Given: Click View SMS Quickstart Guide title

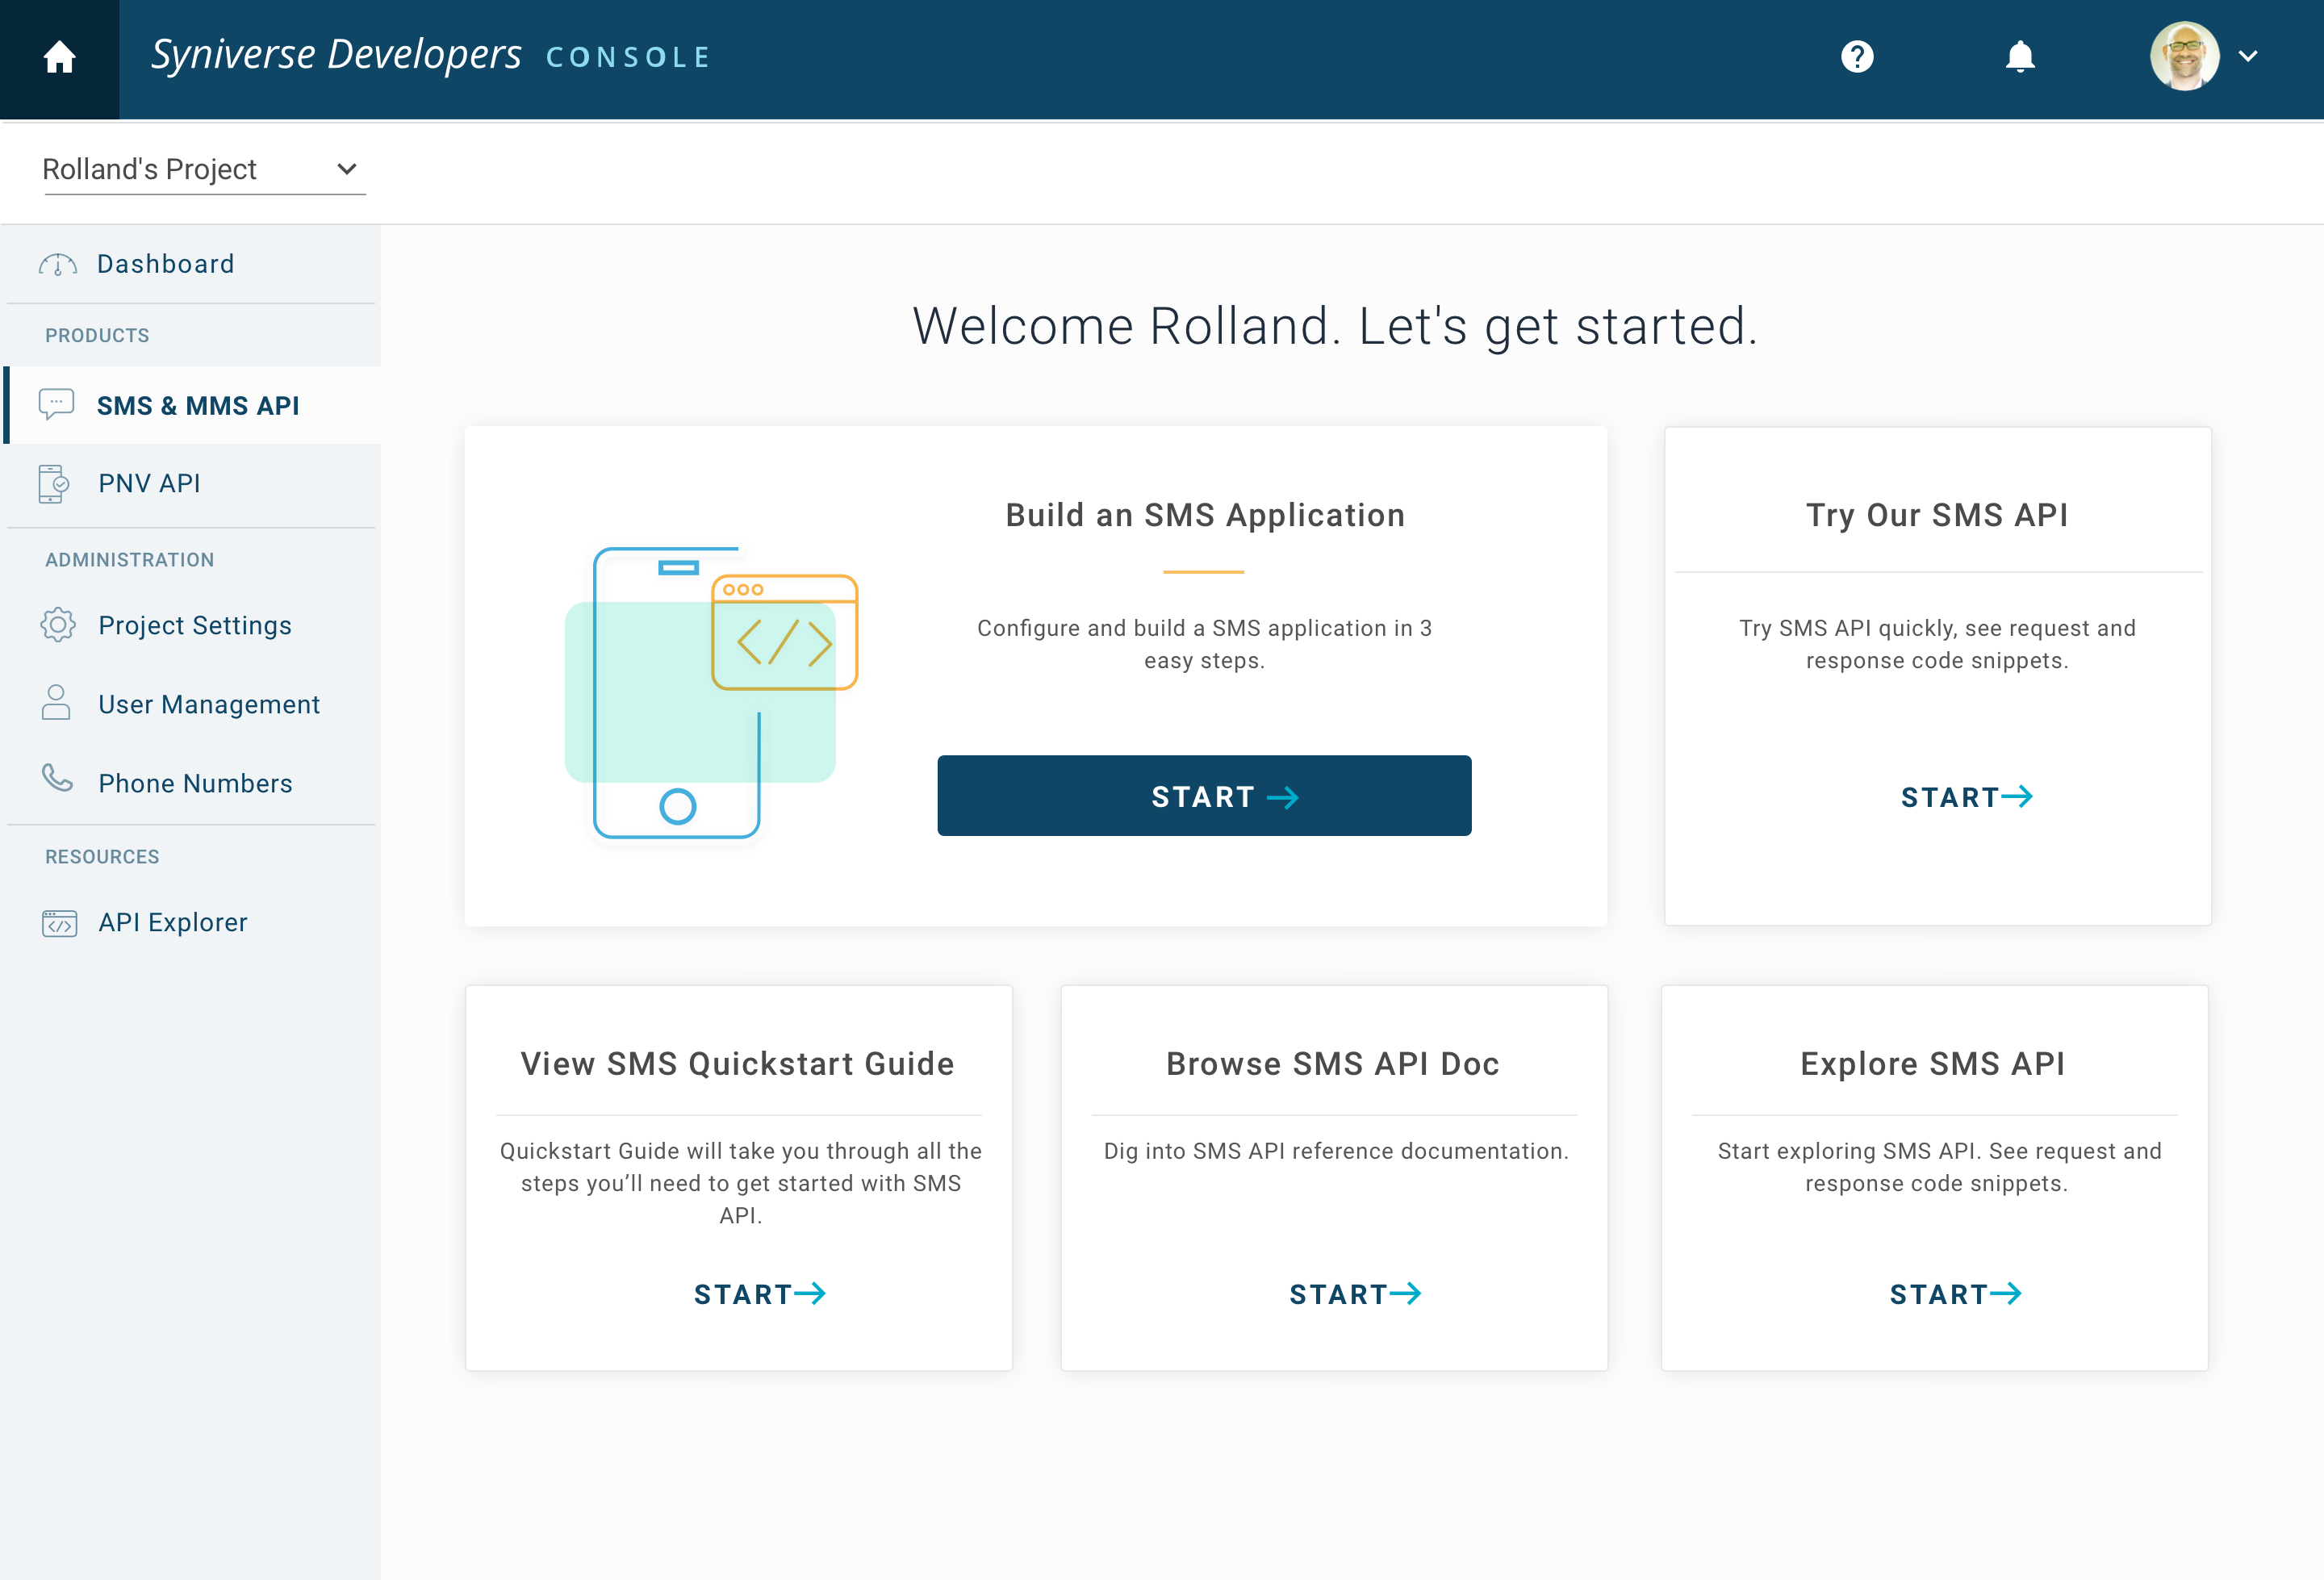Looking at the screenshot, I should (x=738, y=1063).
